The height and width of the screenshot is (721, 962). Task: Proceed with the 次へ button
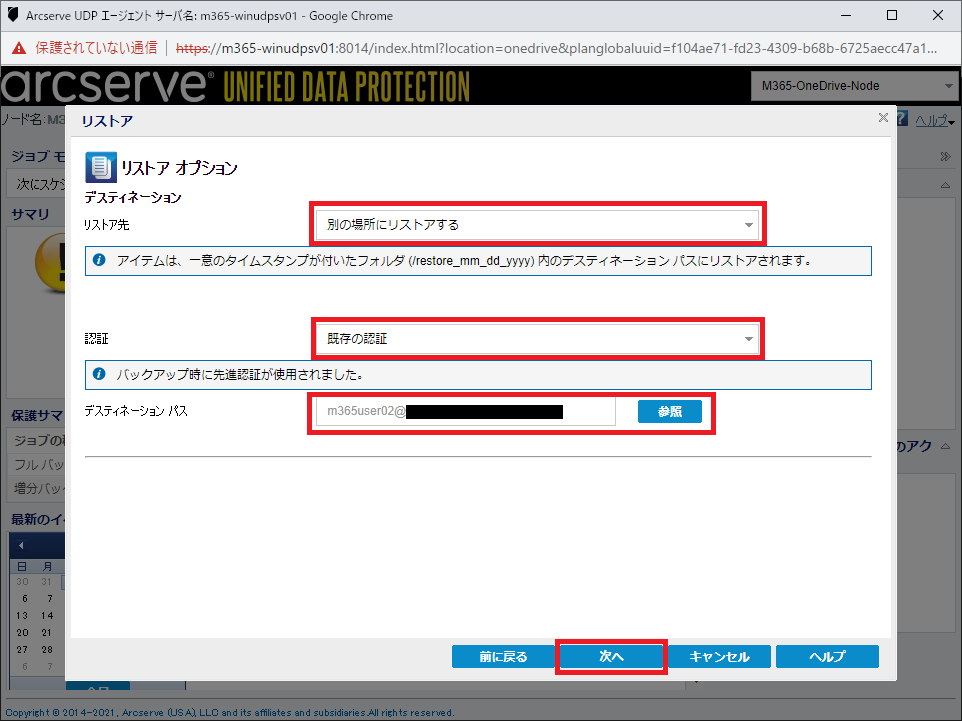click(611, 657)
